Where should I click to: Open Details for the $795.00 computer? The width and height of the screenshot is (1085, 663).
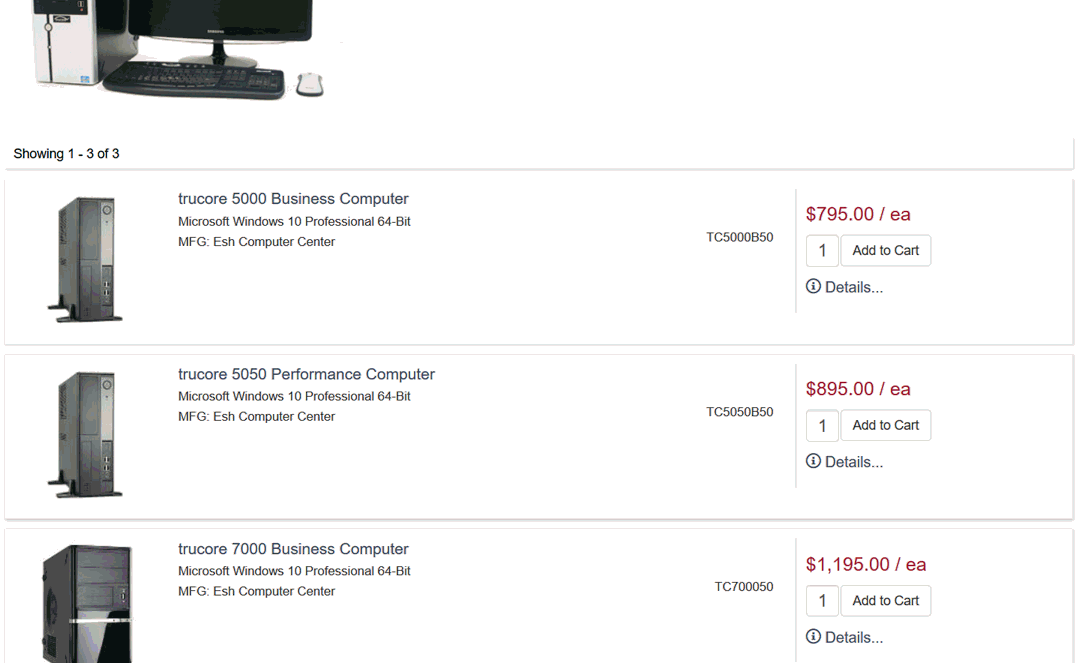coord(853,288)
